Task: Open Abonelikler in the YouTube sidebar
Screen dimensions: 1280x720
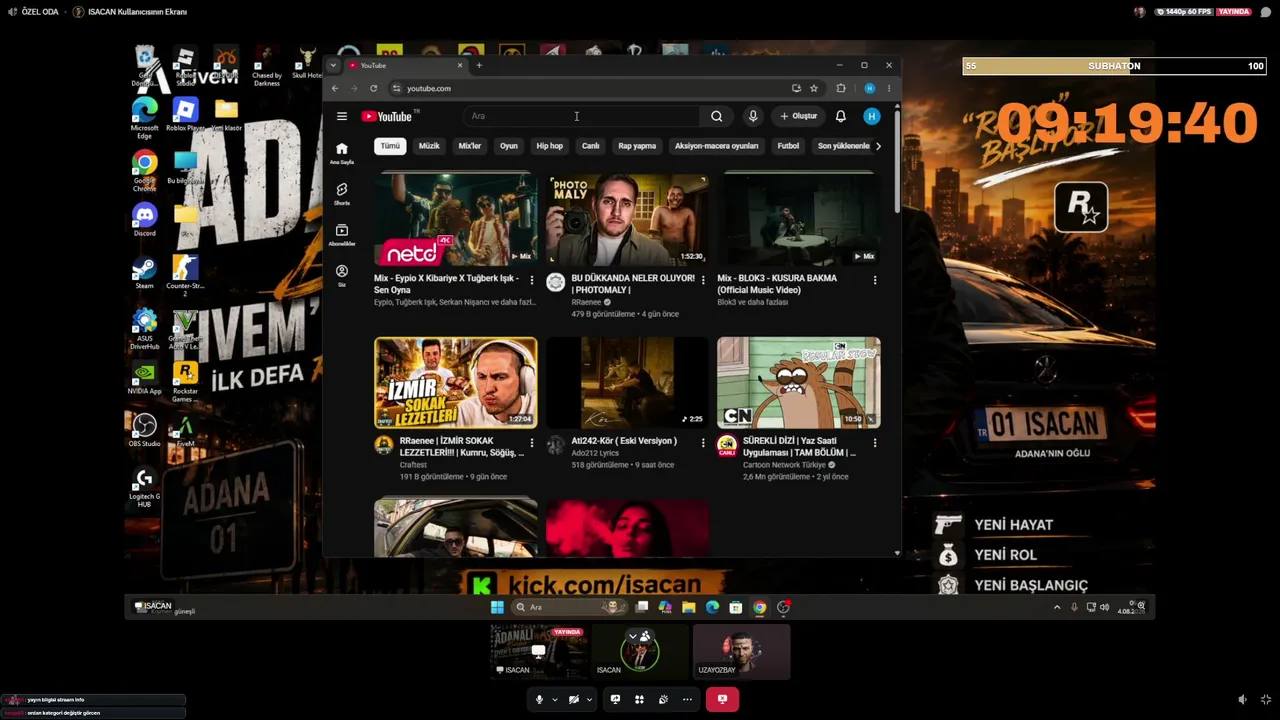Action: click(342, 234)
